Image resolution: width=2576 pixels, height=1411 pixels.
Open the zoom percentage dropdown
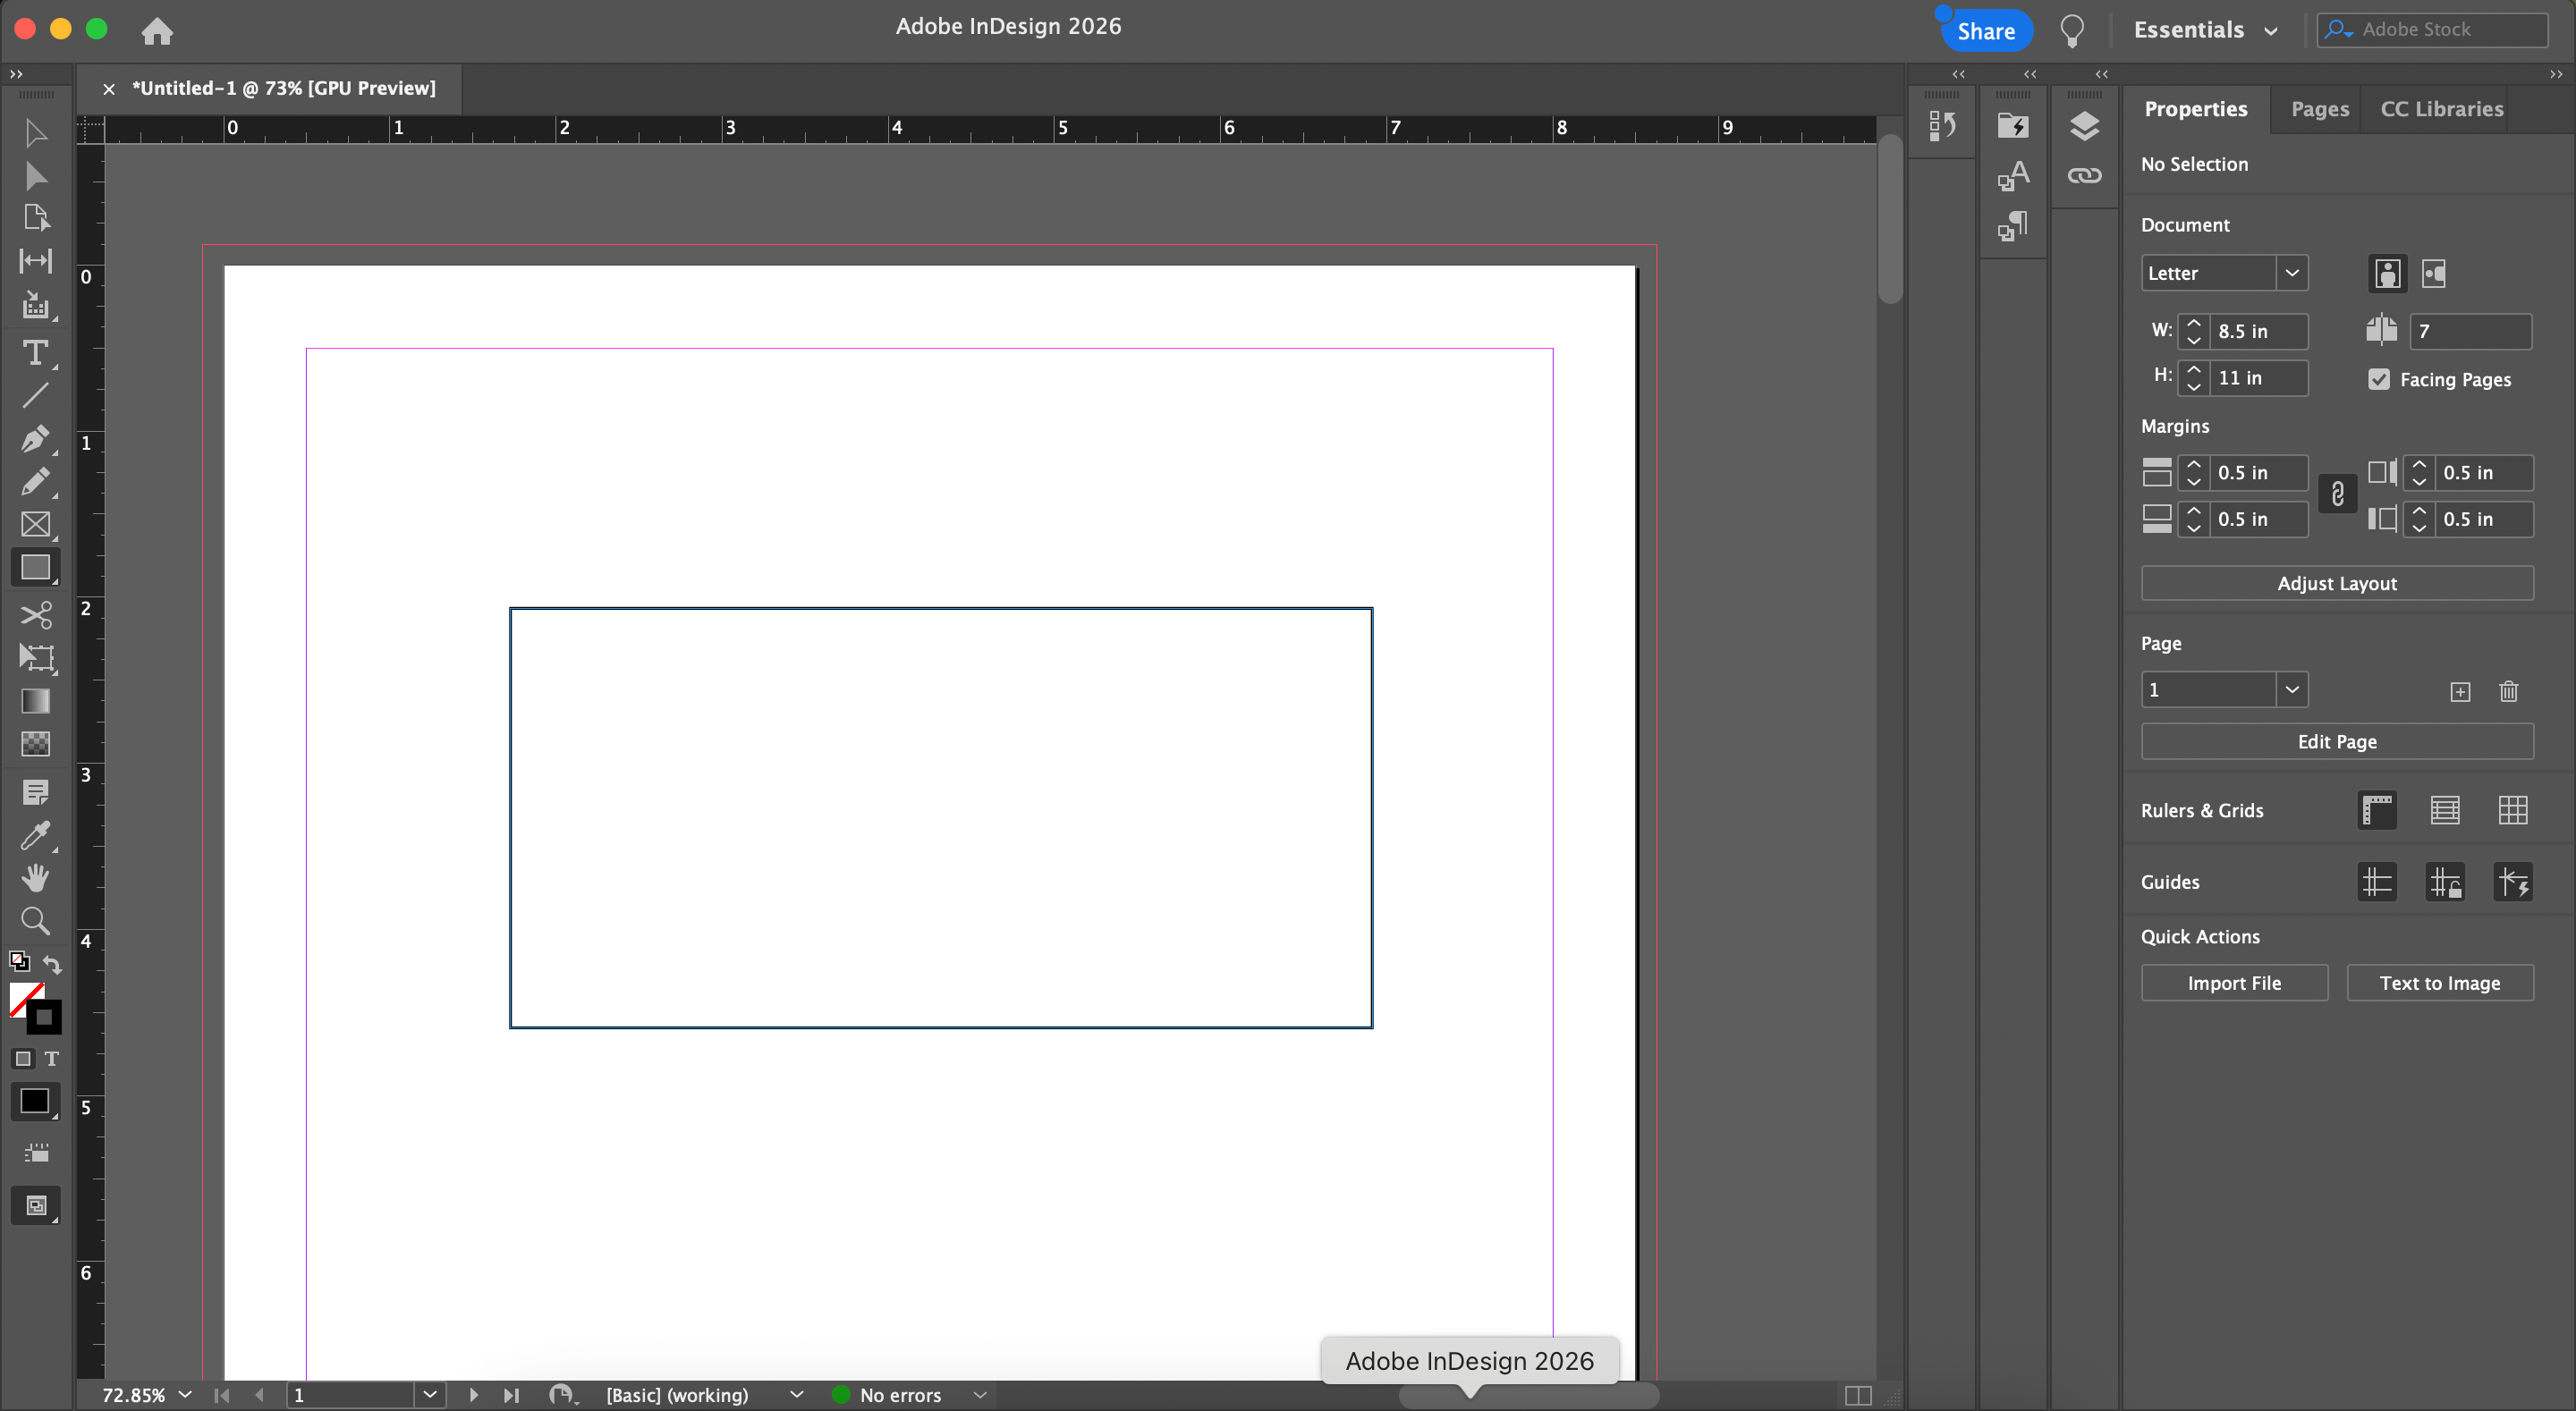(185, 1394)
